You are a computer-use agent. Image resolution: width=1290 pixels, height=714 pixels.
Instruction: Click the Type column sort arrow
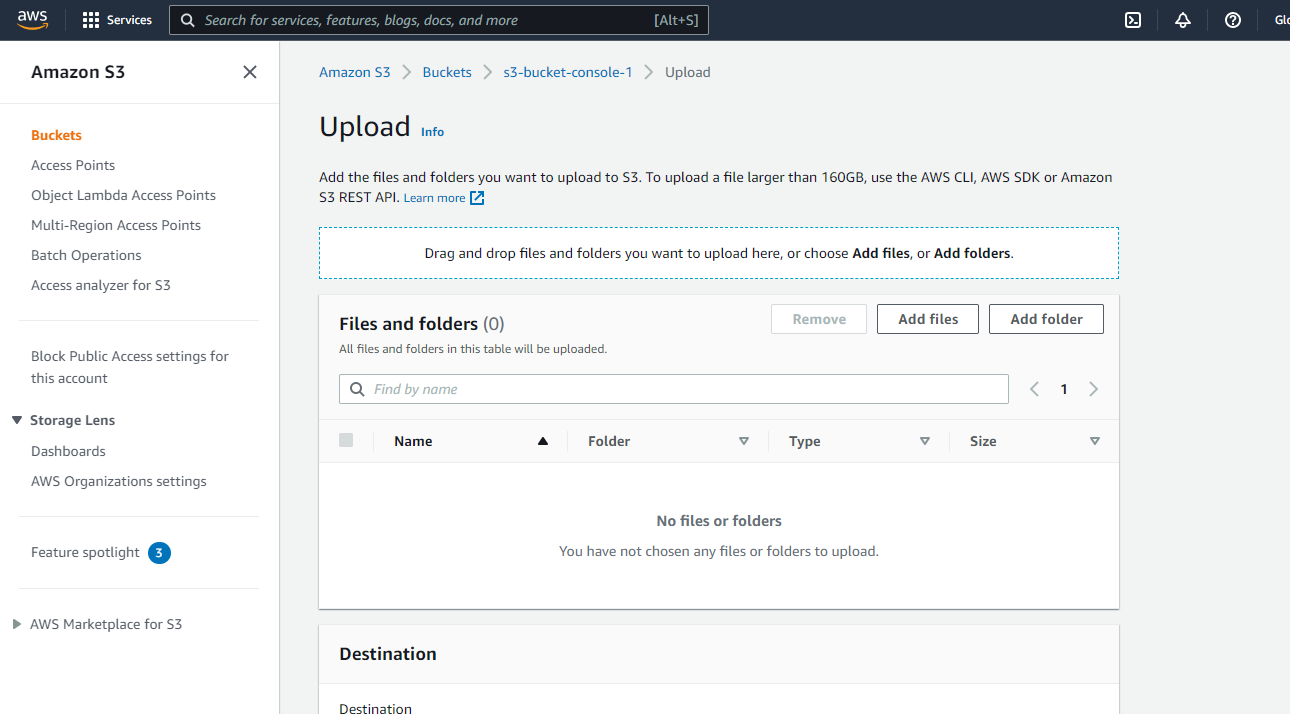pos(925,441)
